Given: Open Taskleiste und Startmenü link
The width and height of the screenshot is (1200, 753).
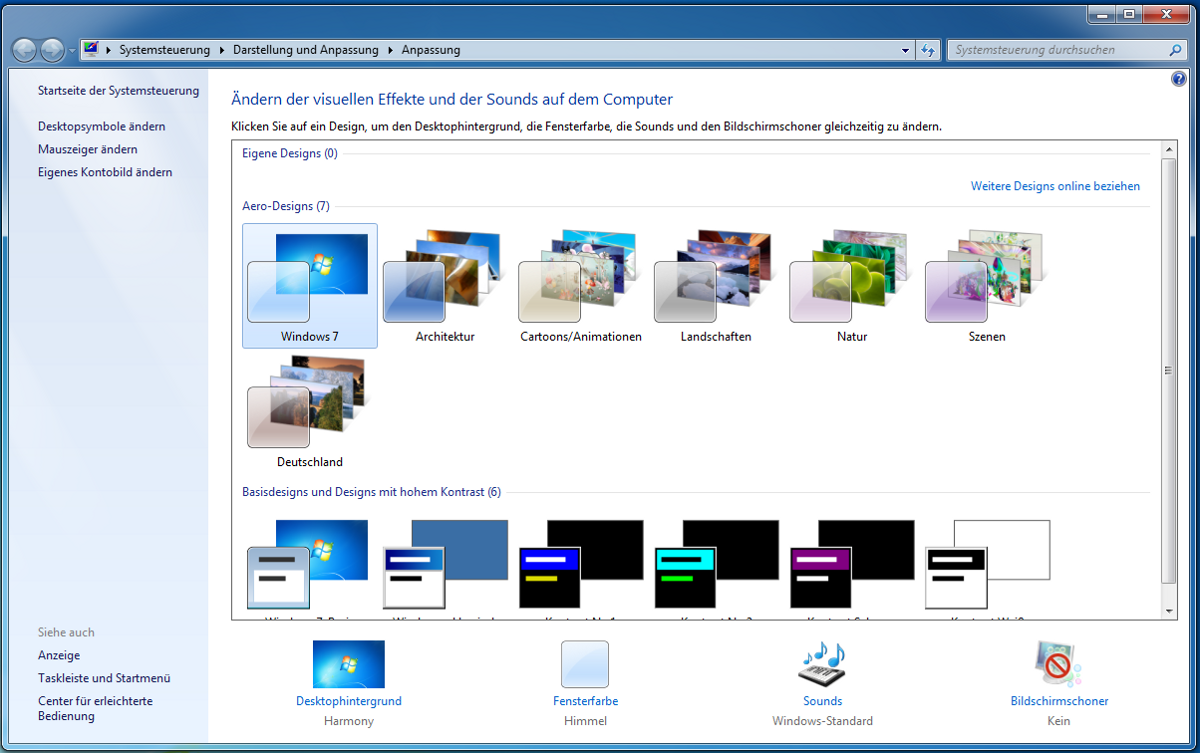Looking at the screenshot, I should pos(104,678).
